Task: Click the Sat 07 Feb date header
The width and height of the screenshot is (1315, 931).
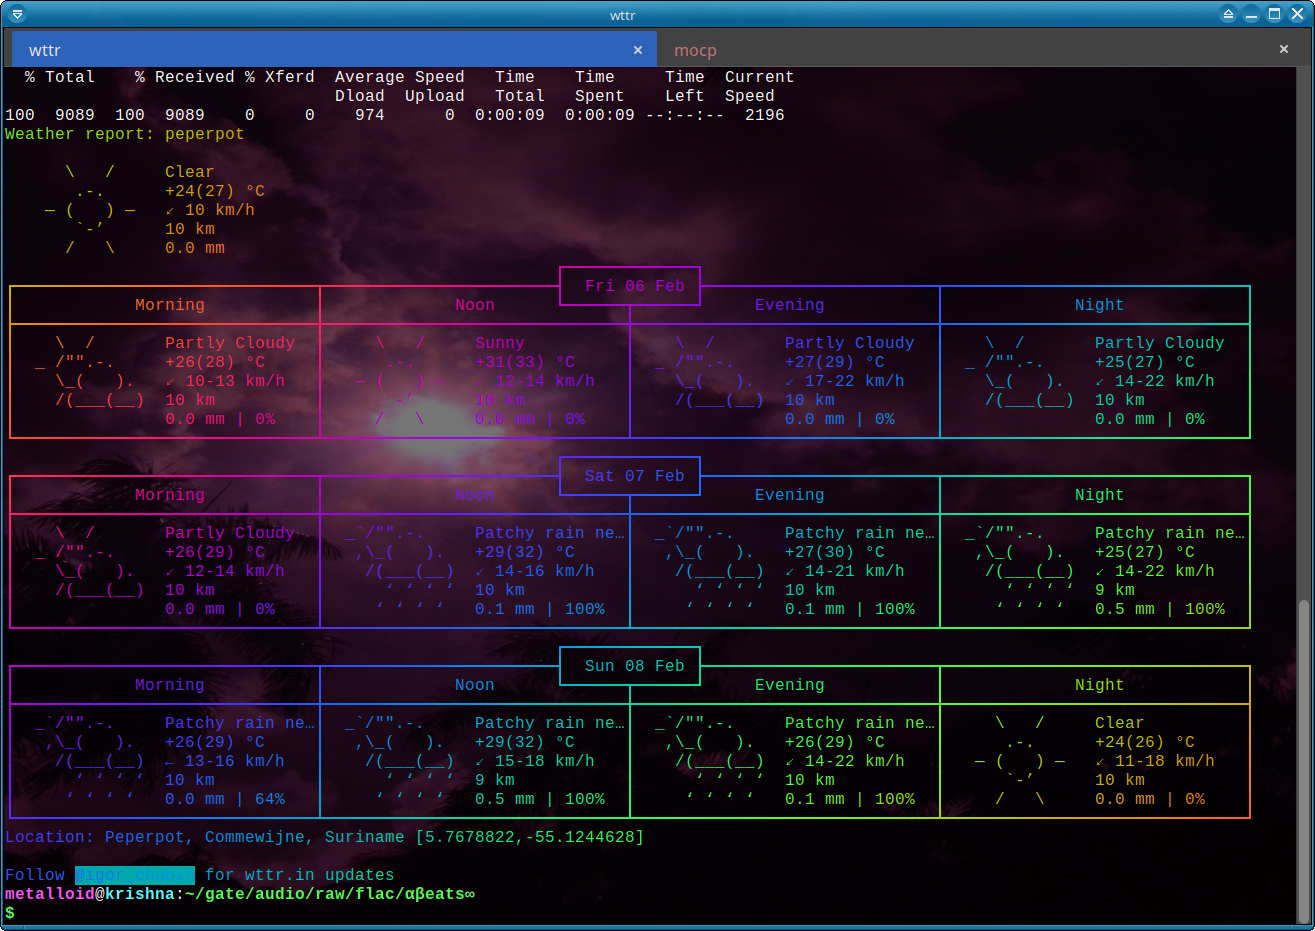Action: 634,476
